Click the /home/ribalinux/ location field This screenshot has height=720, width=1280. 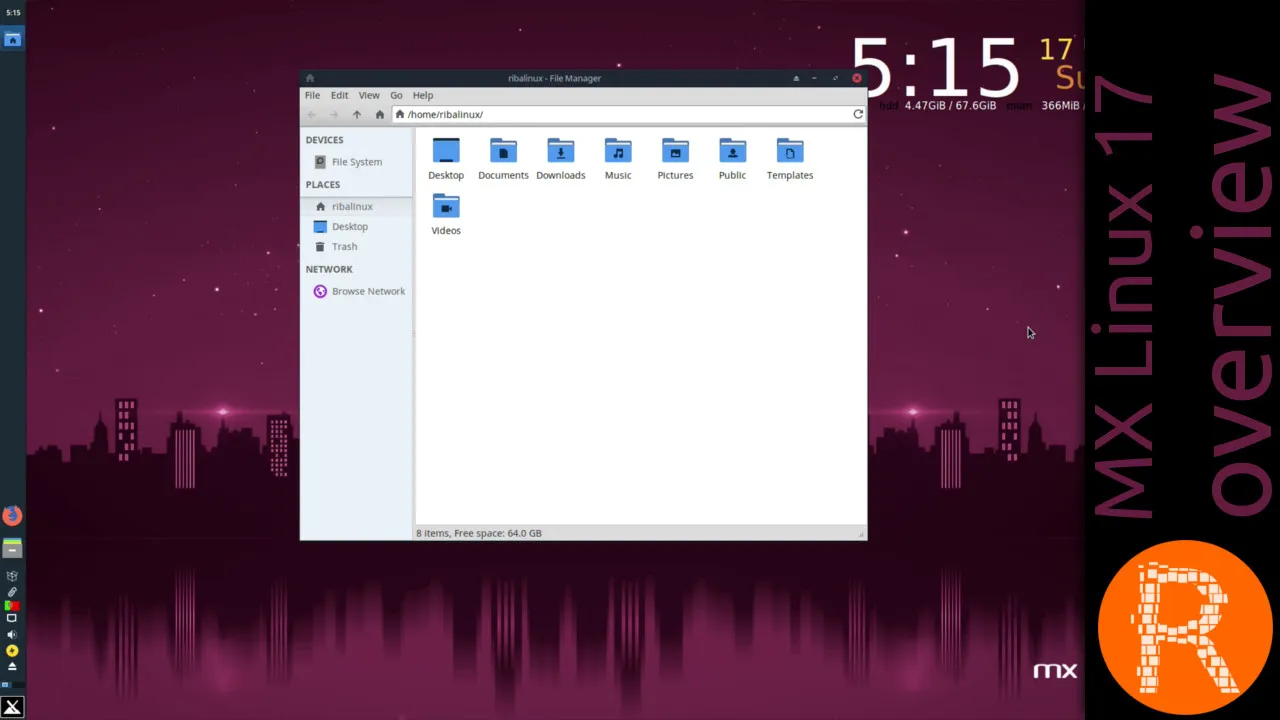point(621,114)
